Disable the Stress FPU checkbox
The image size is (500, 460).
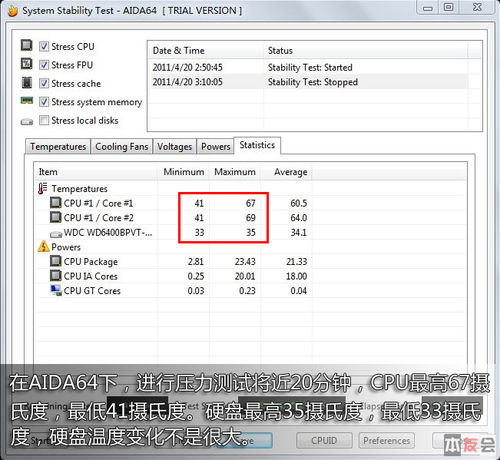(x=44, y=65)
